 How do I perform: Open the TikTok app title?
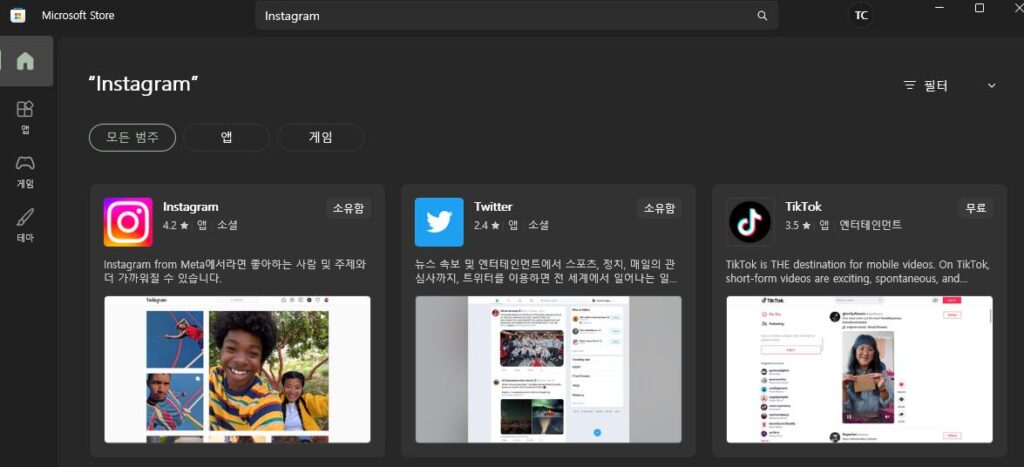[x=803, y=207]
